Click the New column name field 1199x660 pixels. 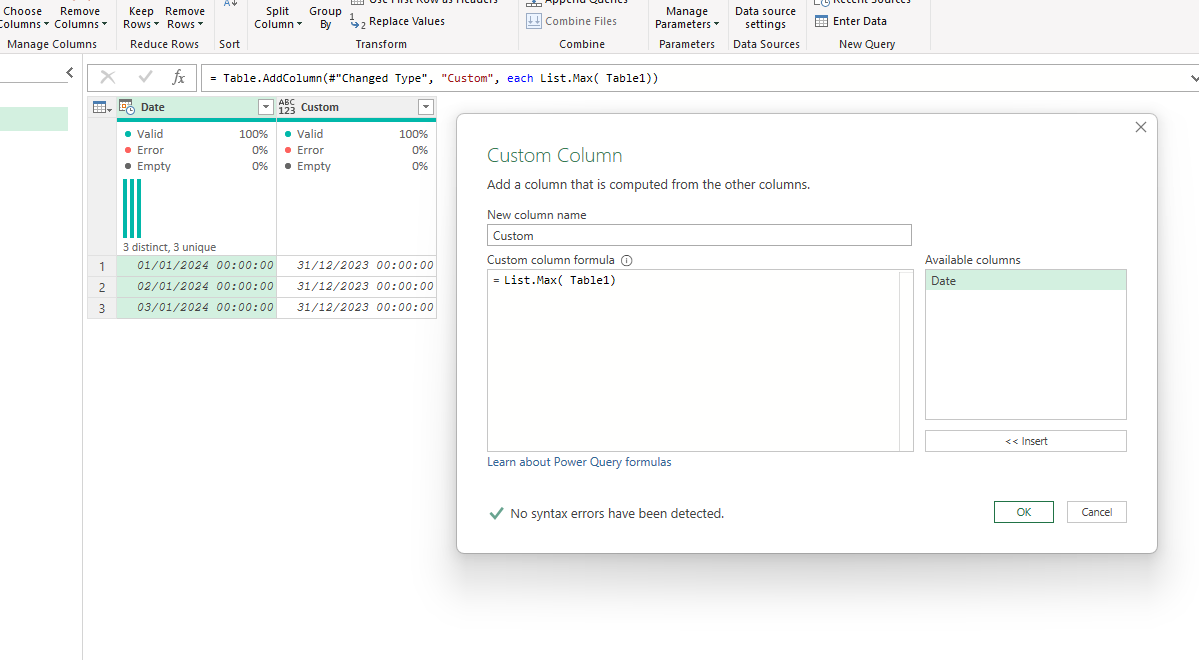click(699, 236)
